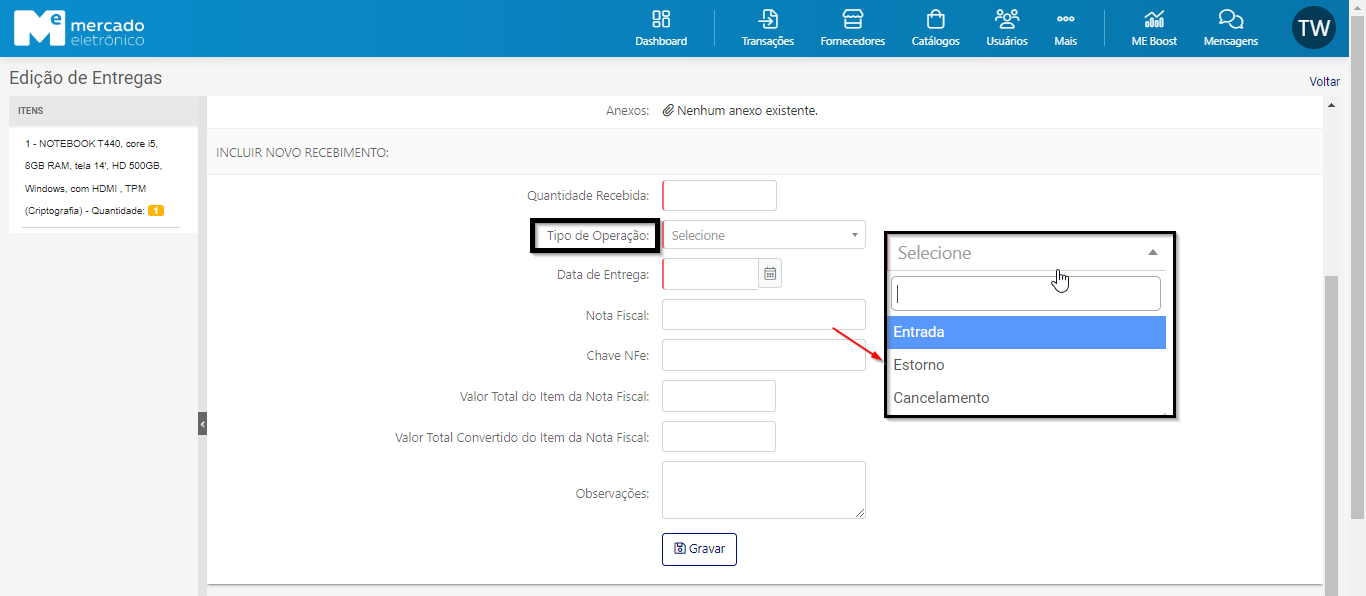Click the TW user avatar
The width and height of the screenshot is (1366, 596).
pos(1313,28)
